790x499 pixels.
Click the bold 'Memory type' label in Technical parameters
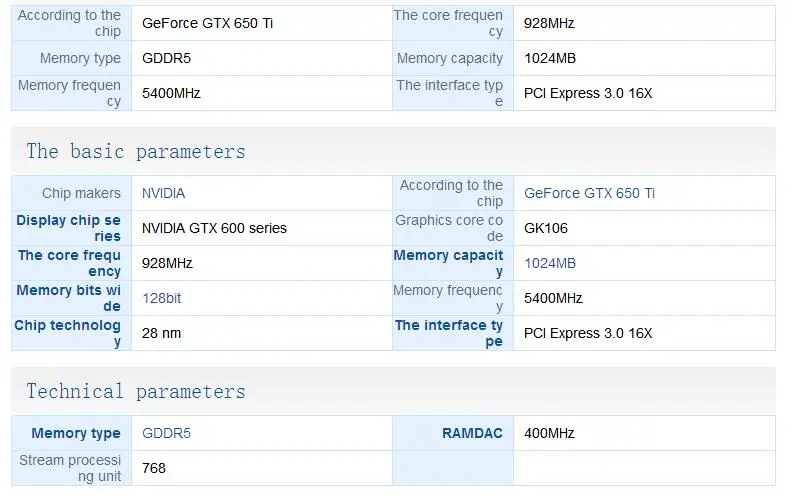[x=76, y=433]
